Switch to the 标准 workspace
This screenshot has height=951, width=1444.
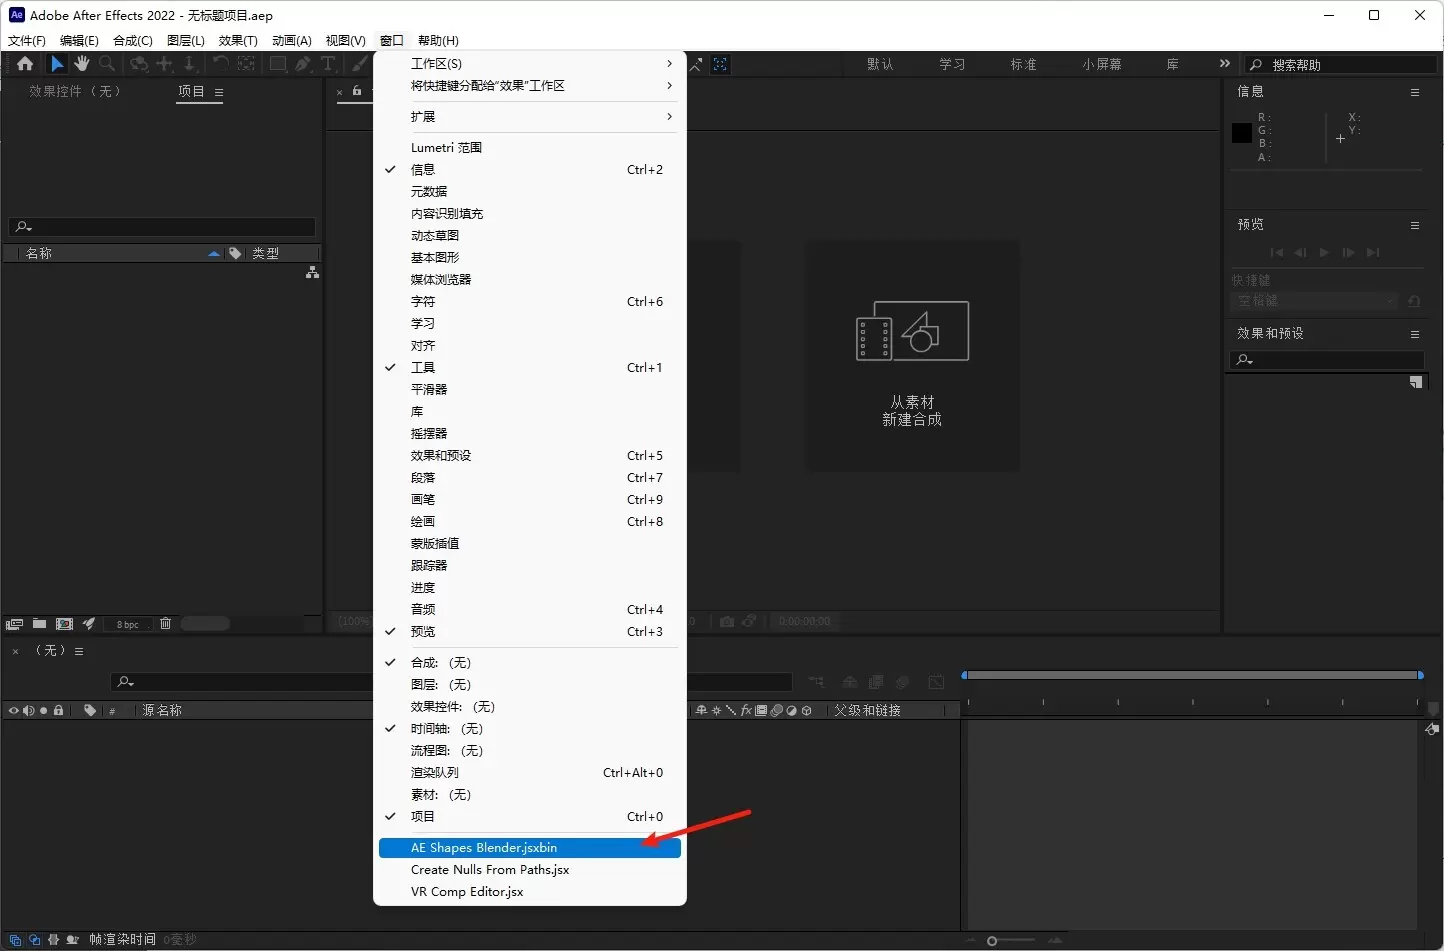pyautogui.click(x=1023, y=64)
